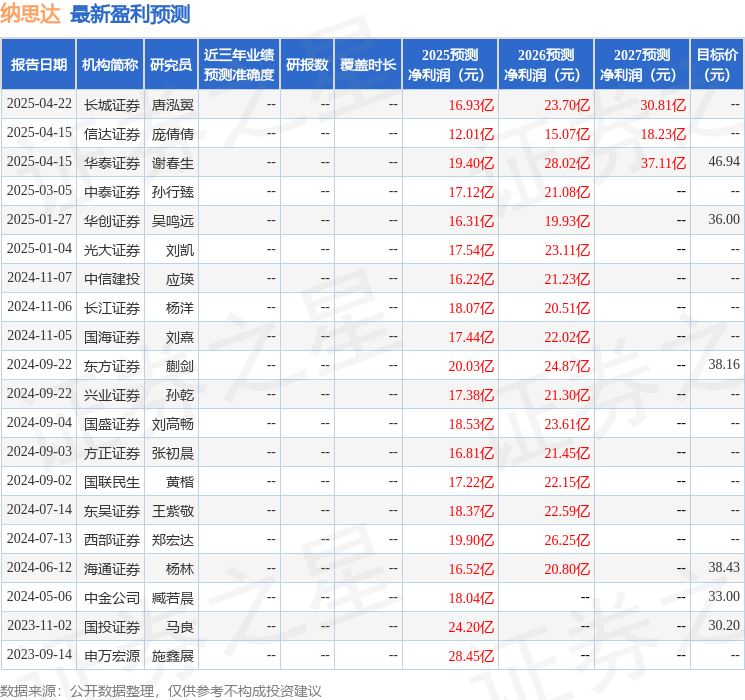This screenshot has width=745, height=700.
Task: Click the 方正证券 institution cell
Action: [x=112, y=453]
